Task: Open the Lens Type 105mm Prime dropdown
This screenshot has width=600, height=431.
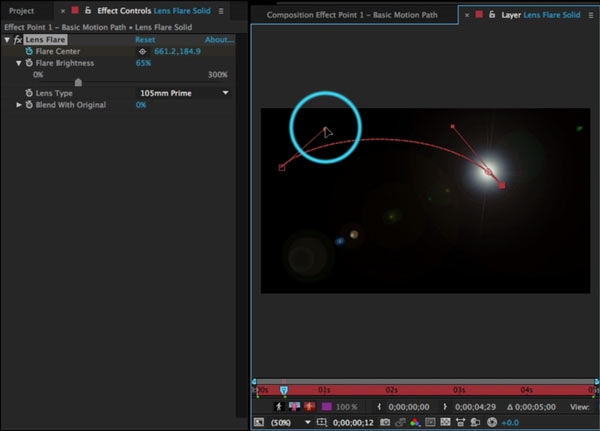Action: pos(184,93)
